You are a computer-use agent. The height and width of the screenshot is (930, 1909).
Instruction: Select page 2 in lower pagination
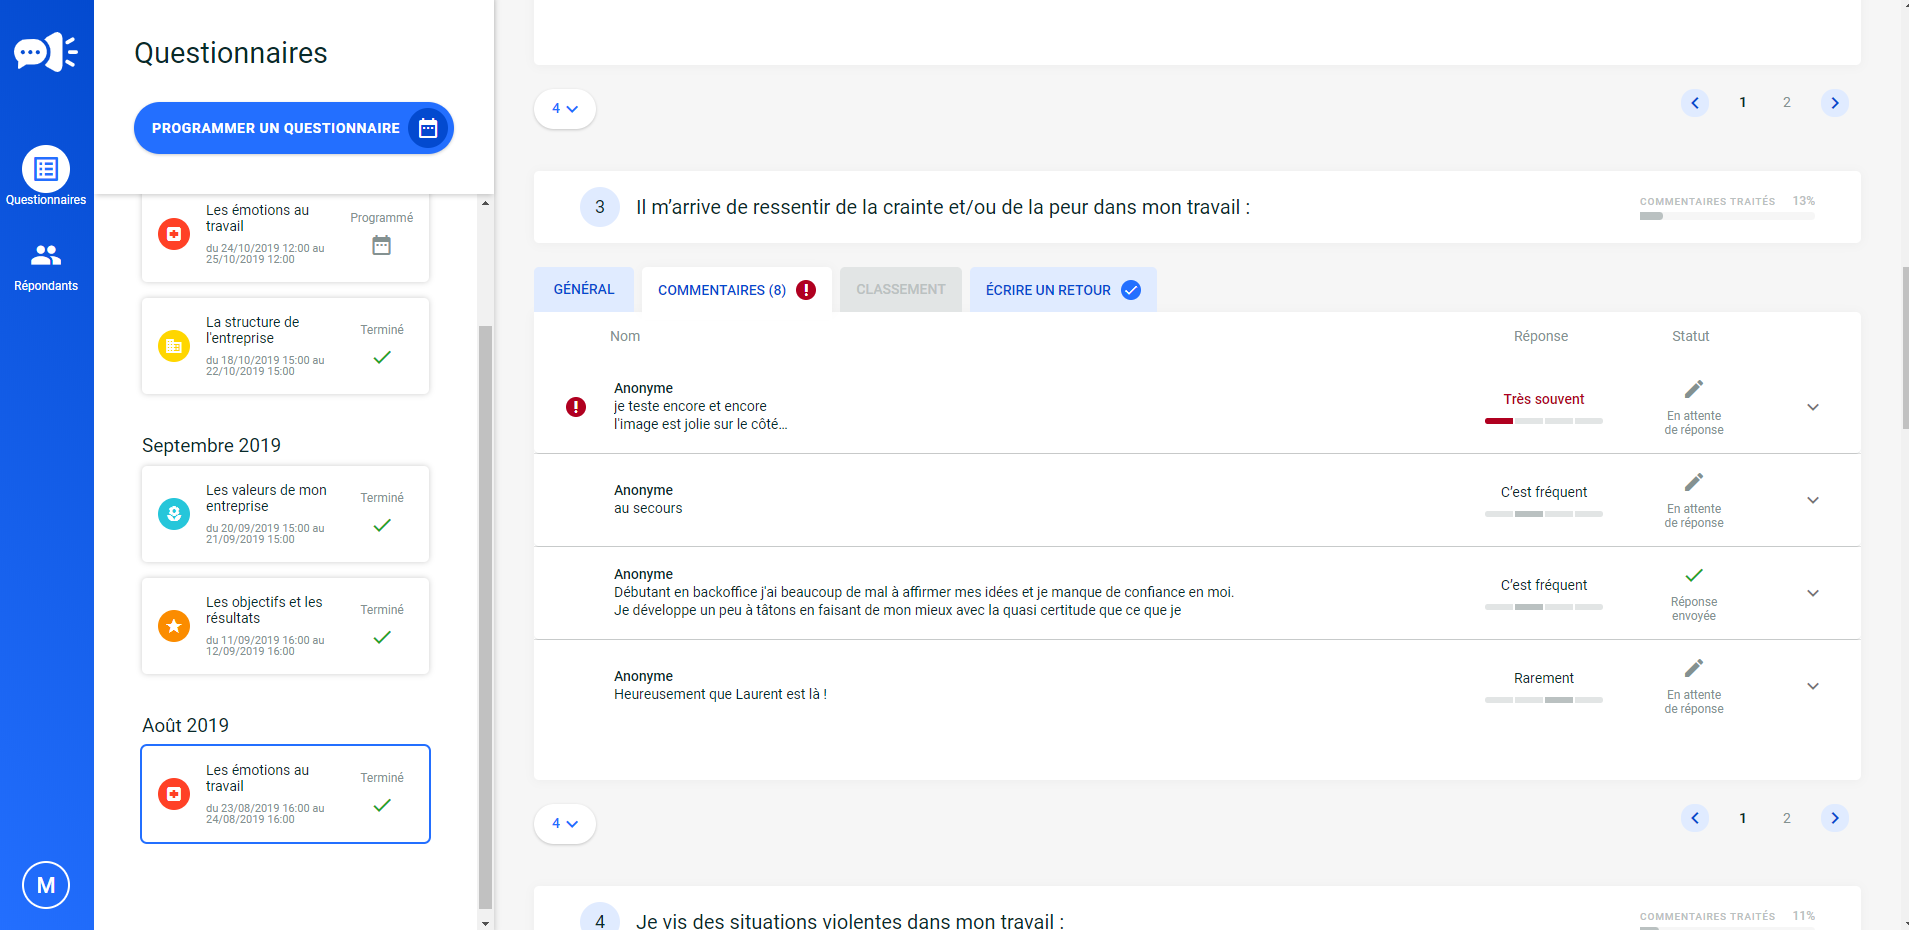(x=1787, y=818)
